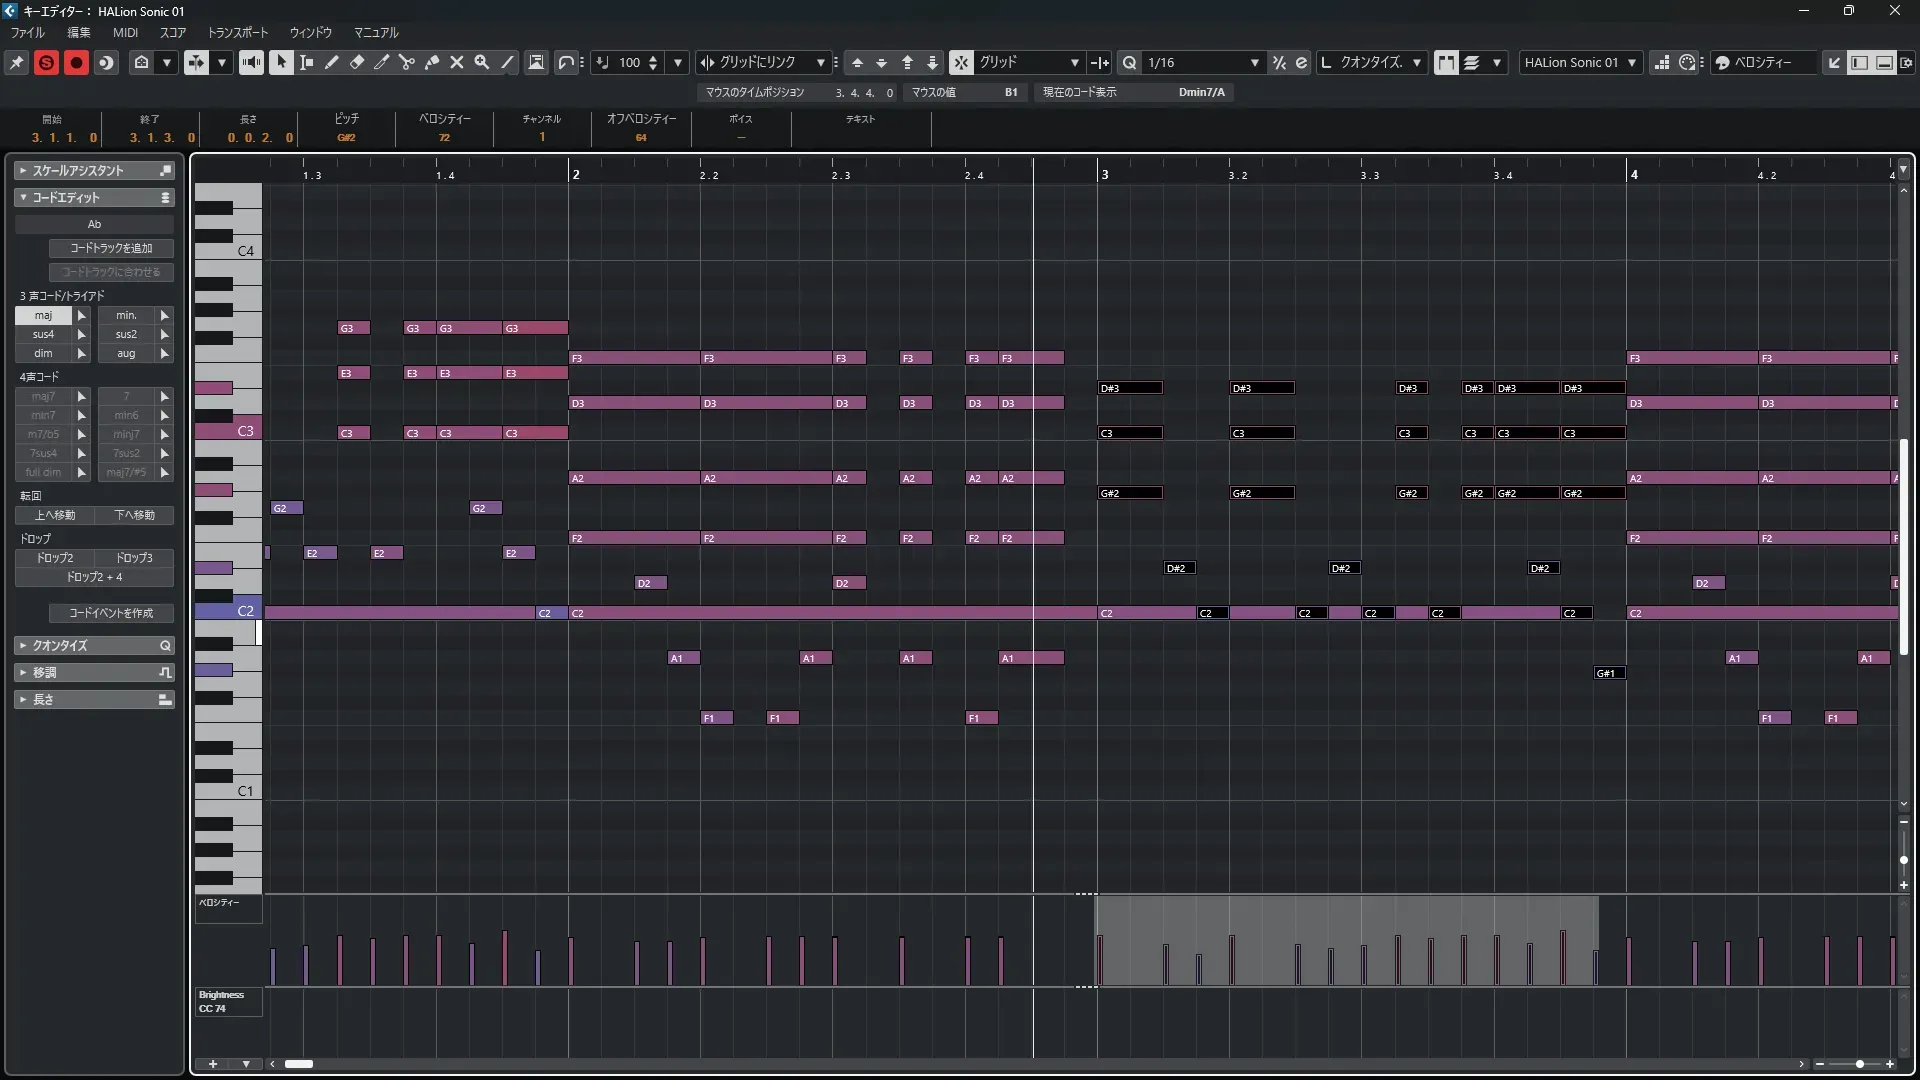Select the Glue tool
This screenshot has height=1080, width=1920.
432,62
